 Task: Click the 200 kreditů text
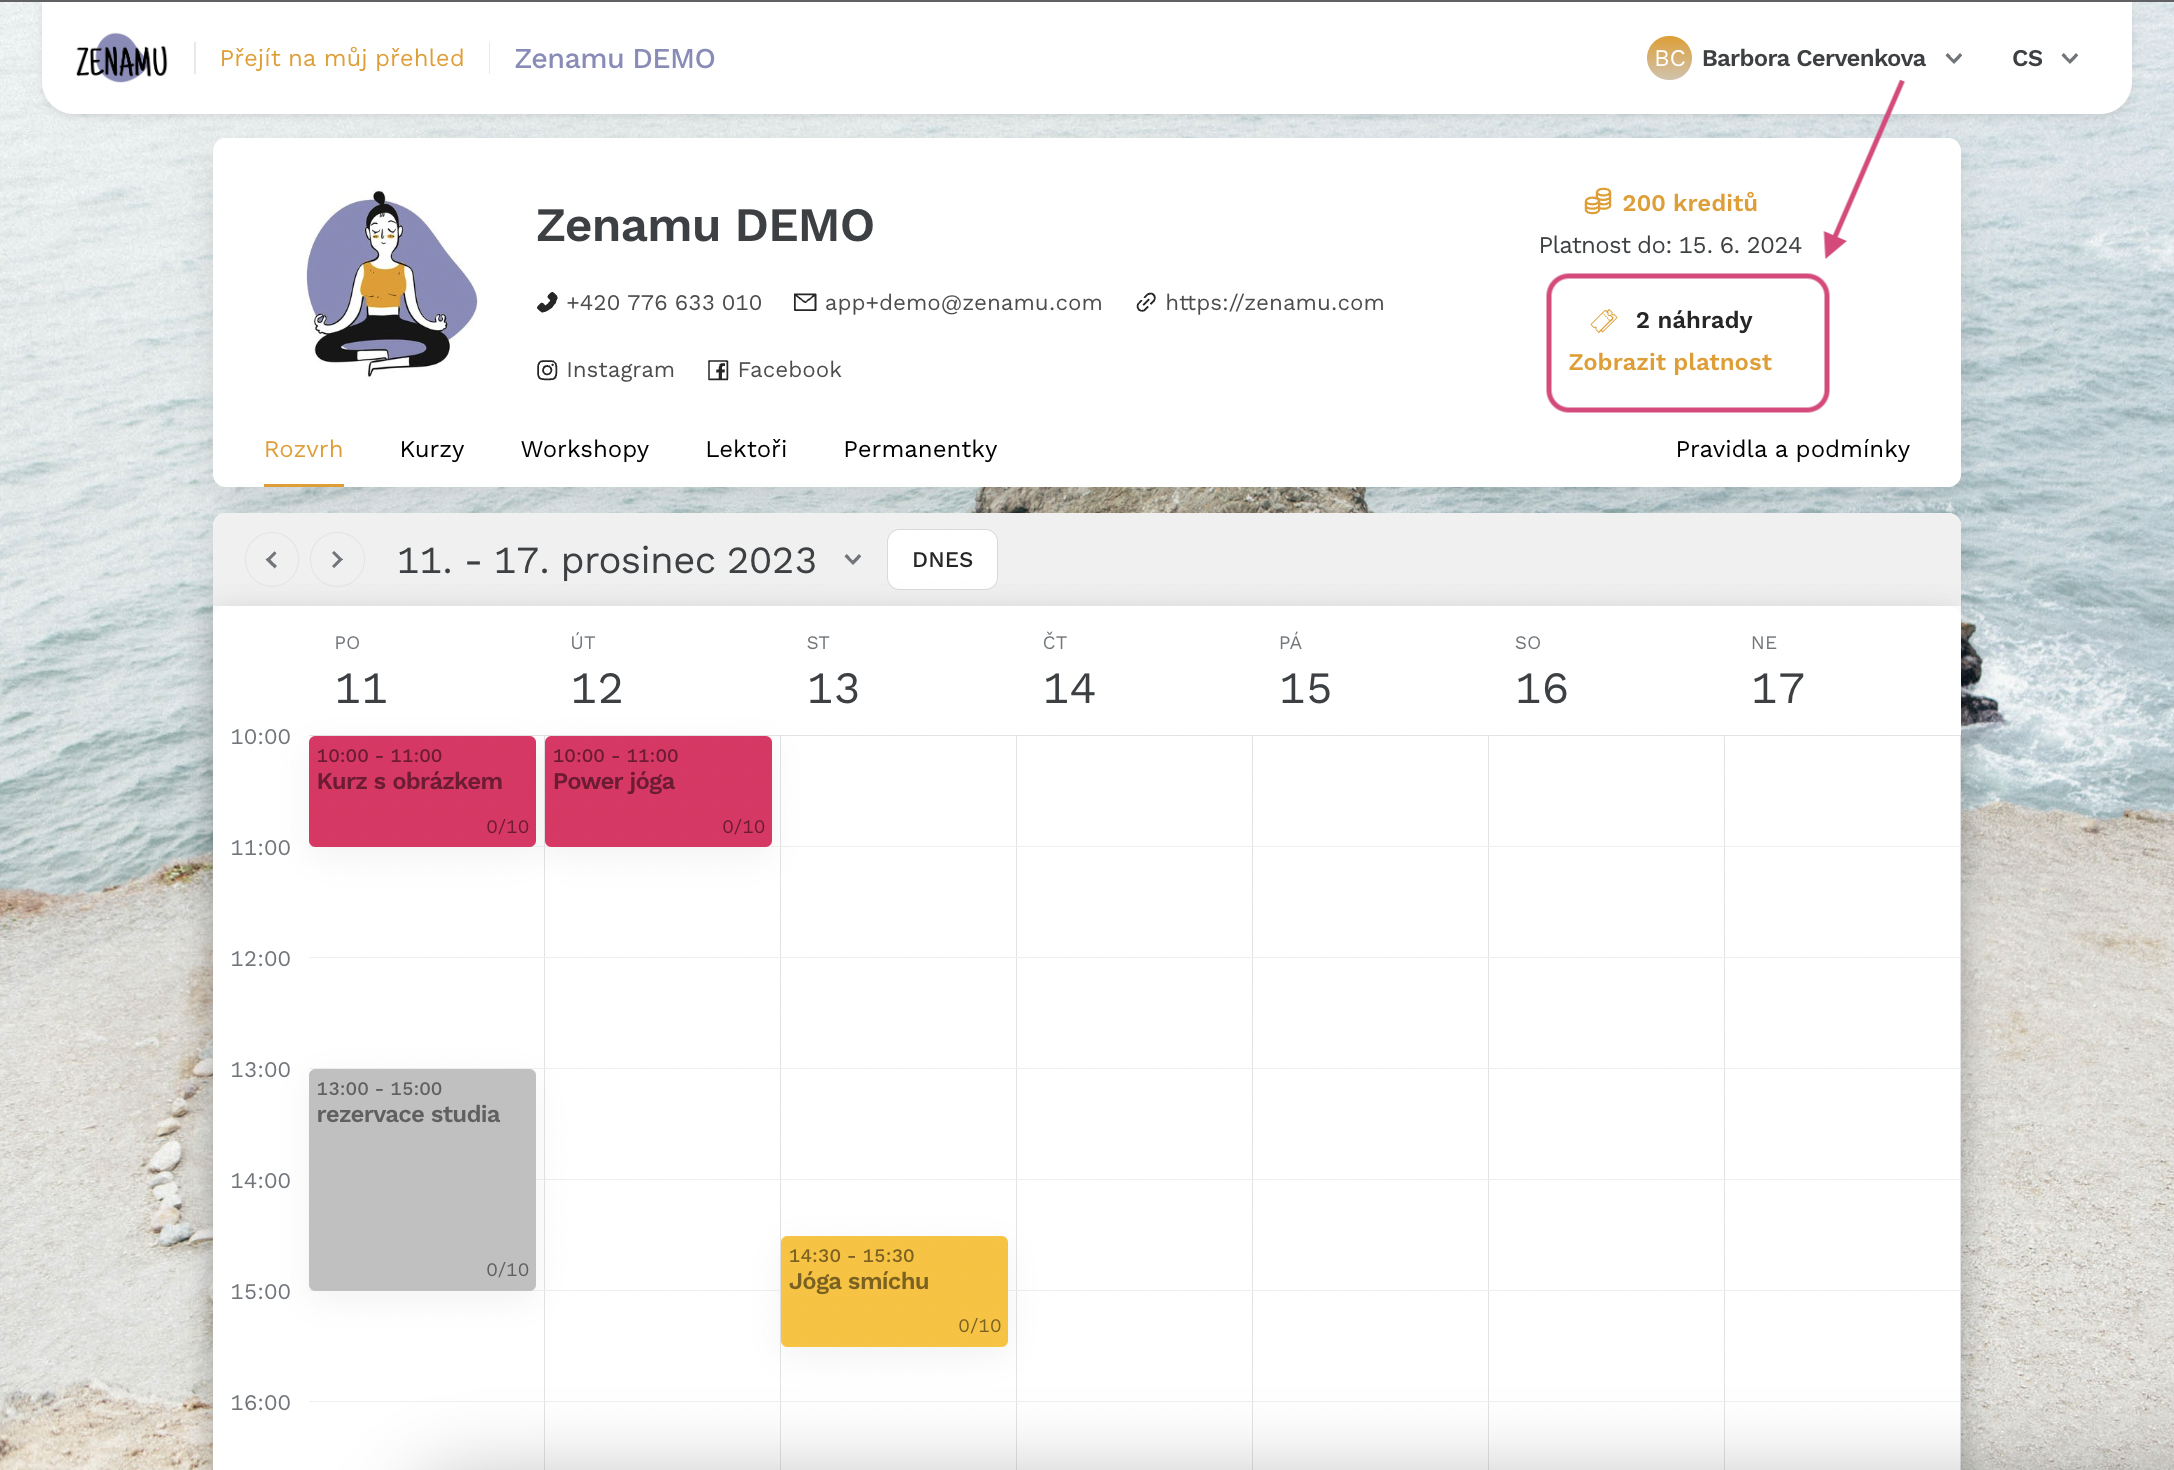(1690, 203)
